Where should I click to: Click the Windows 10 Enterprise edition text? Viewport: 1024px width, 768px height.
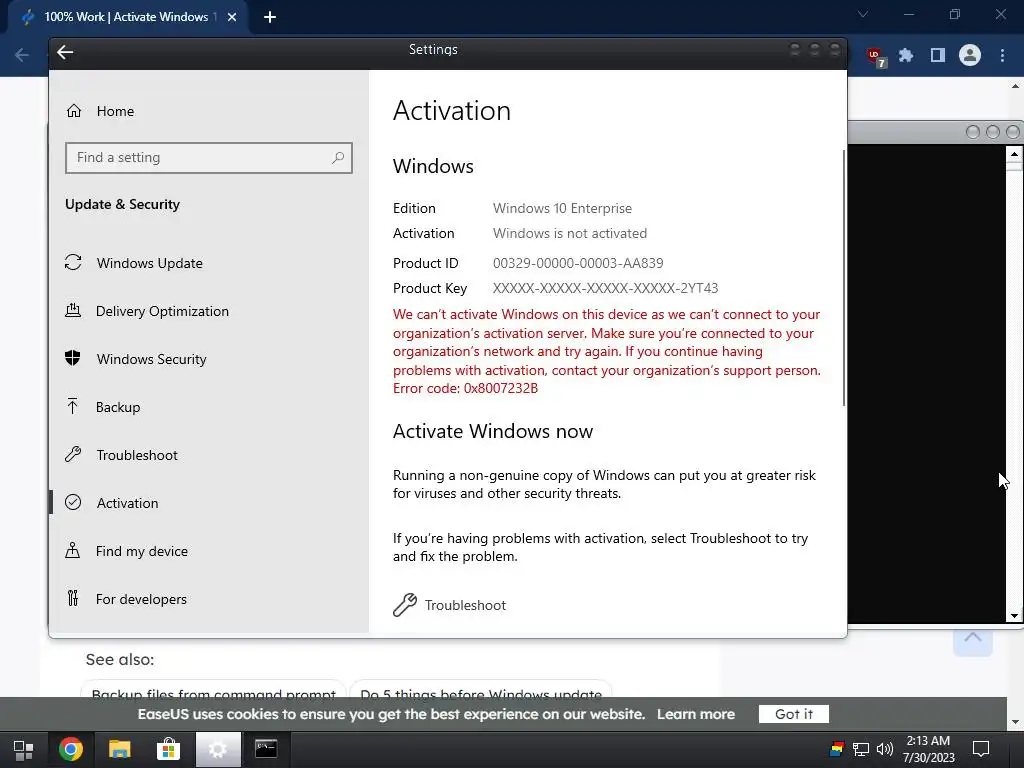pyautogui.click(x=562, y=208)
